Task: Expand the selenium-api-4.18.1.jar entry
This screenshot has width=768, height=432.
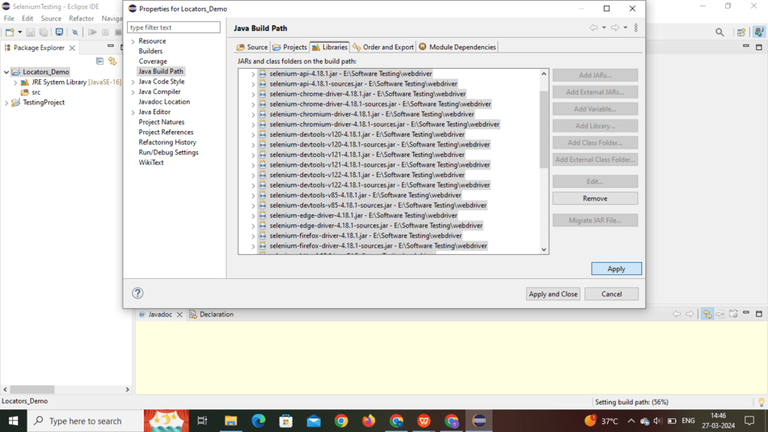Action: pyautogui.click(x=253, y=74)
